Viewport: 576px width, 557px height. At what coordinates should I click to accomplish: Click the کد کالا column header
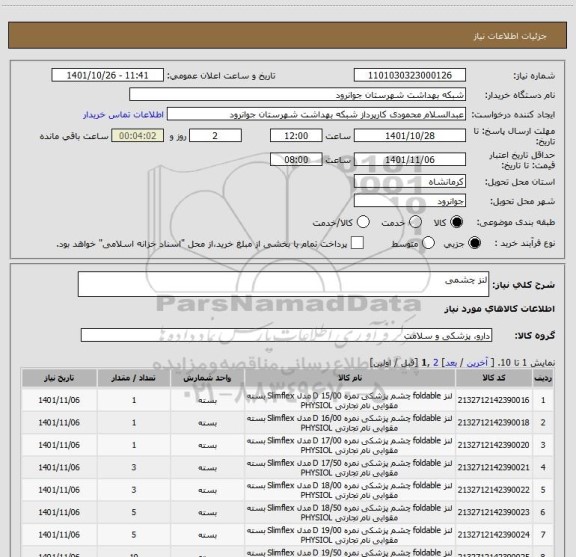coord(493,378)
